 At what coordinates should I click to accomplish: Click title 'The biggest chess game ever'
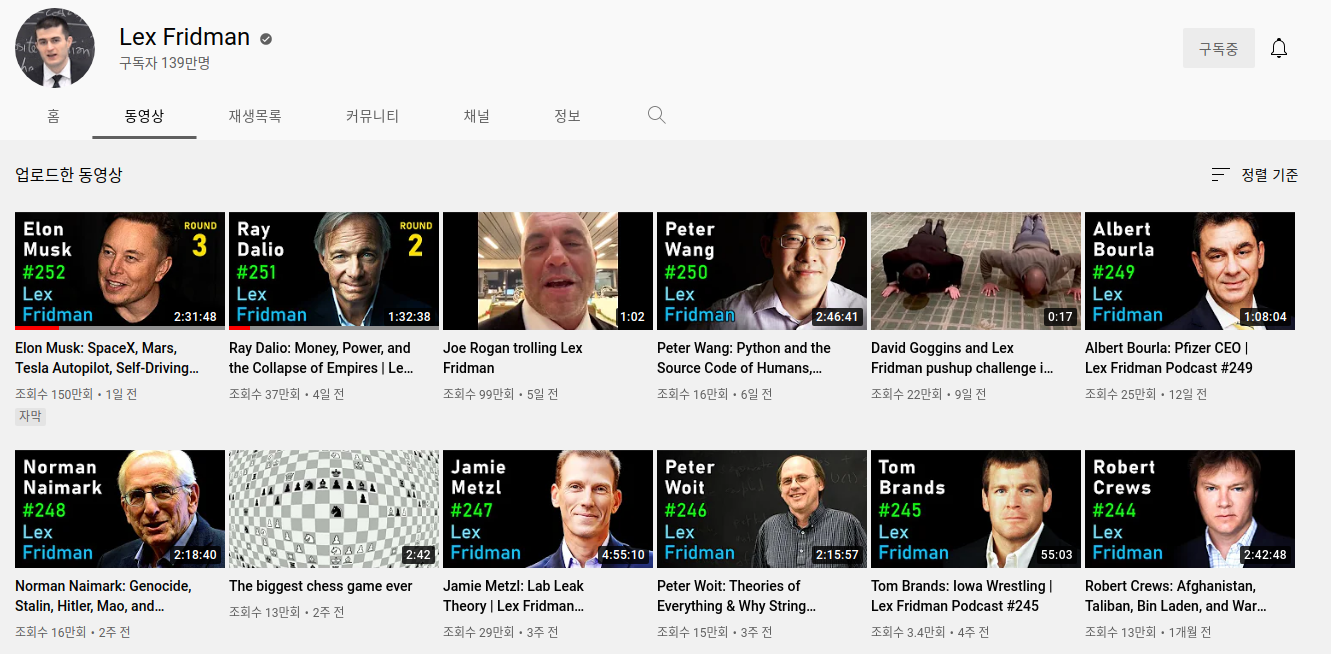[x=321, y=586]
